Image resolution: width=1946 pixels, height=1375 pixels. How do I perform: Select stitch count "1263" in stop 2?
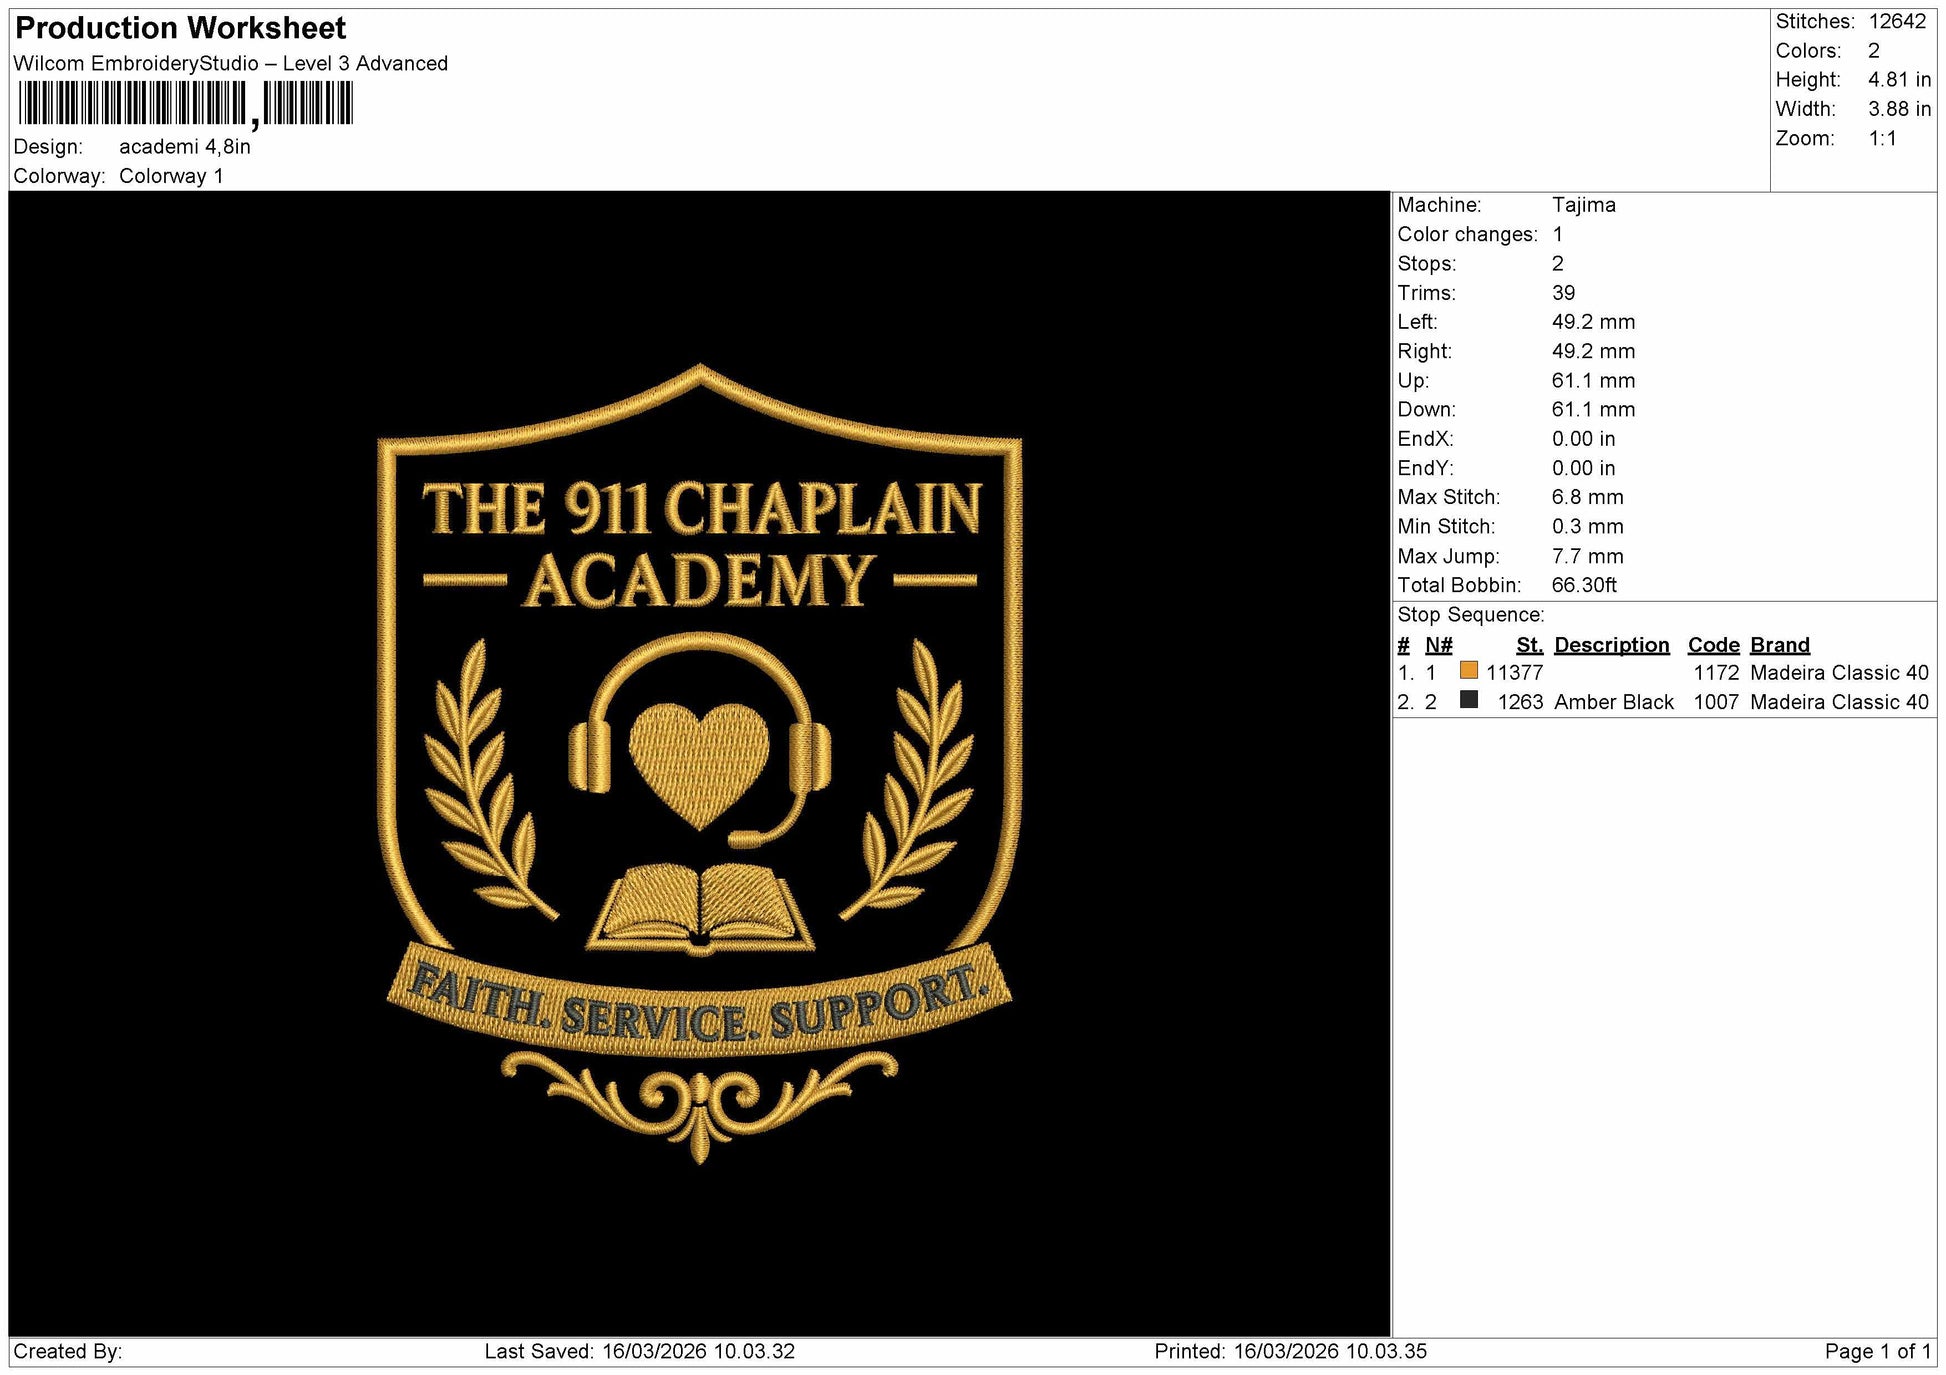tap(1521, 702)
